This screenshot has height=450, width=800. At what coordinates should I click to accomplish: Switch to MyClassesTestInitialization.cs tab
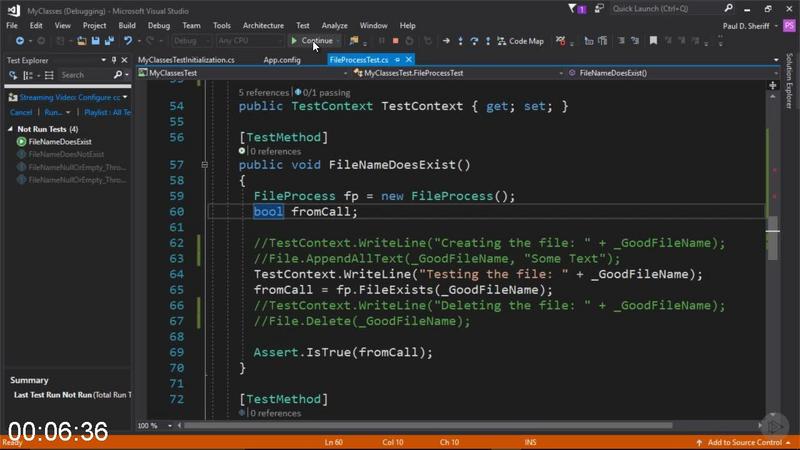186,60
